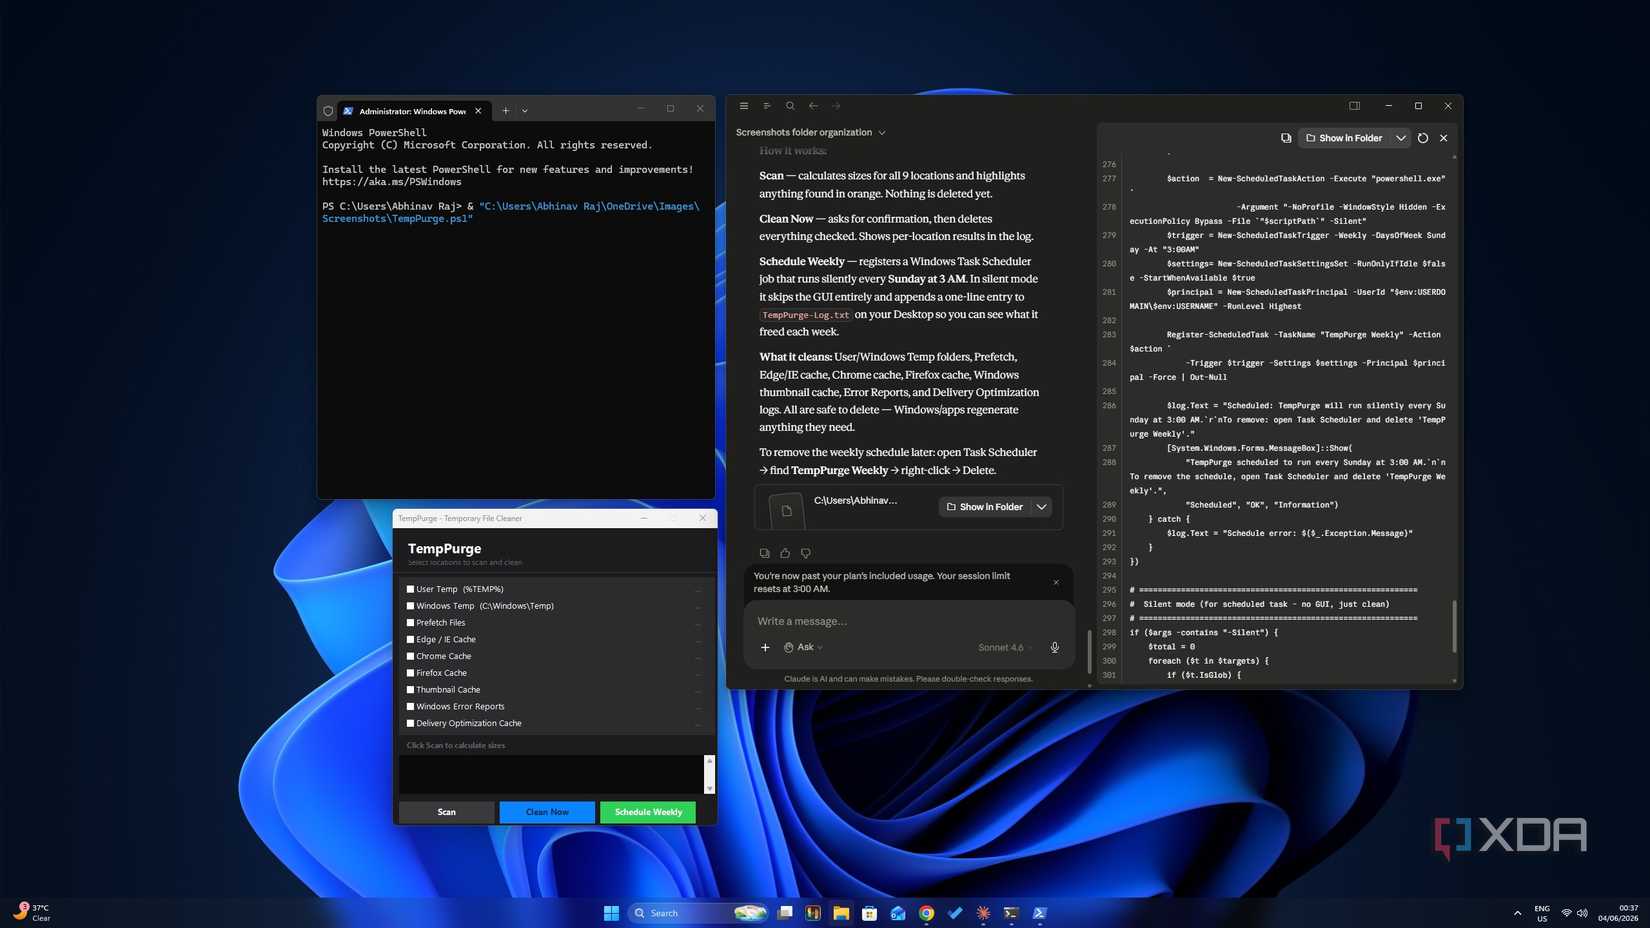Expand the Show in Folder arrow on the chat file card
1650x928 pixels.
coord(1041,507)
